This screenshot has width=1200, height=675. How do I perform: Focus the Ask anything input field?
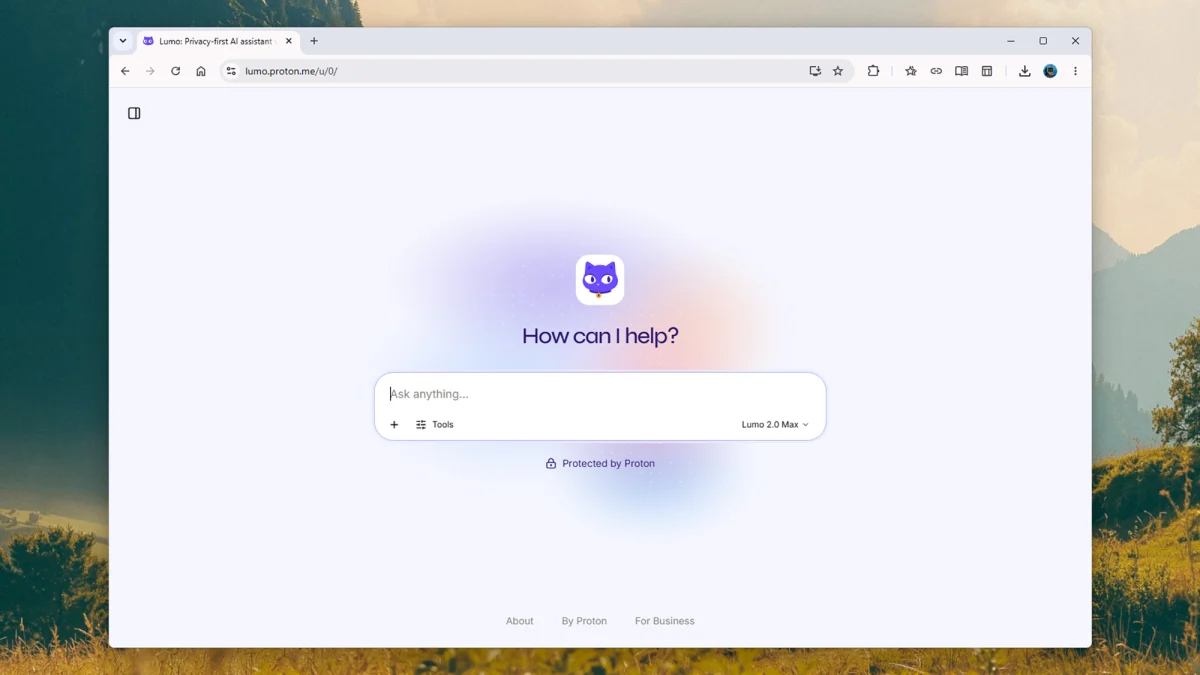600,394
